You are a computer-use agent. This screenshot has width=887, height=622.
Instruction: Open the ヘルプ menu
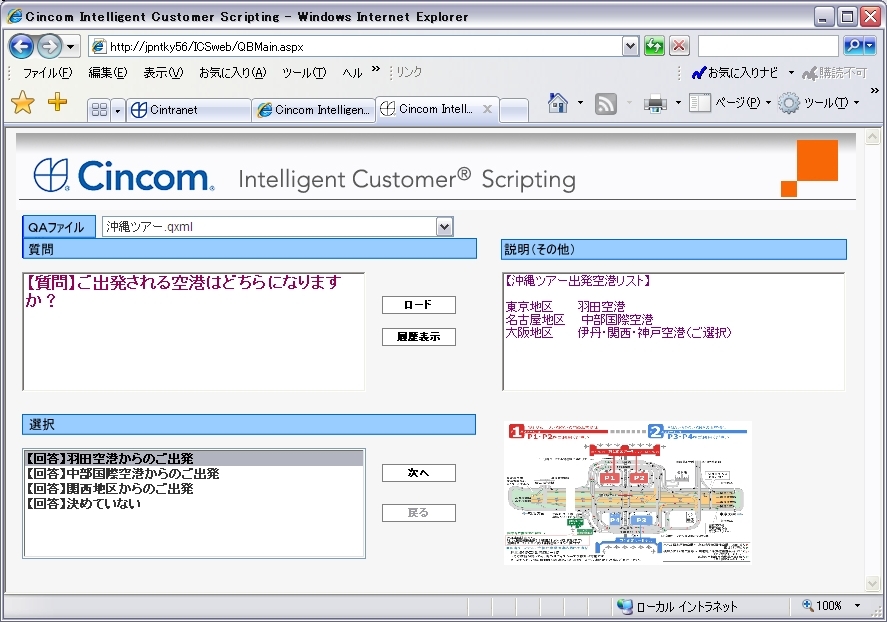(352, 73)
